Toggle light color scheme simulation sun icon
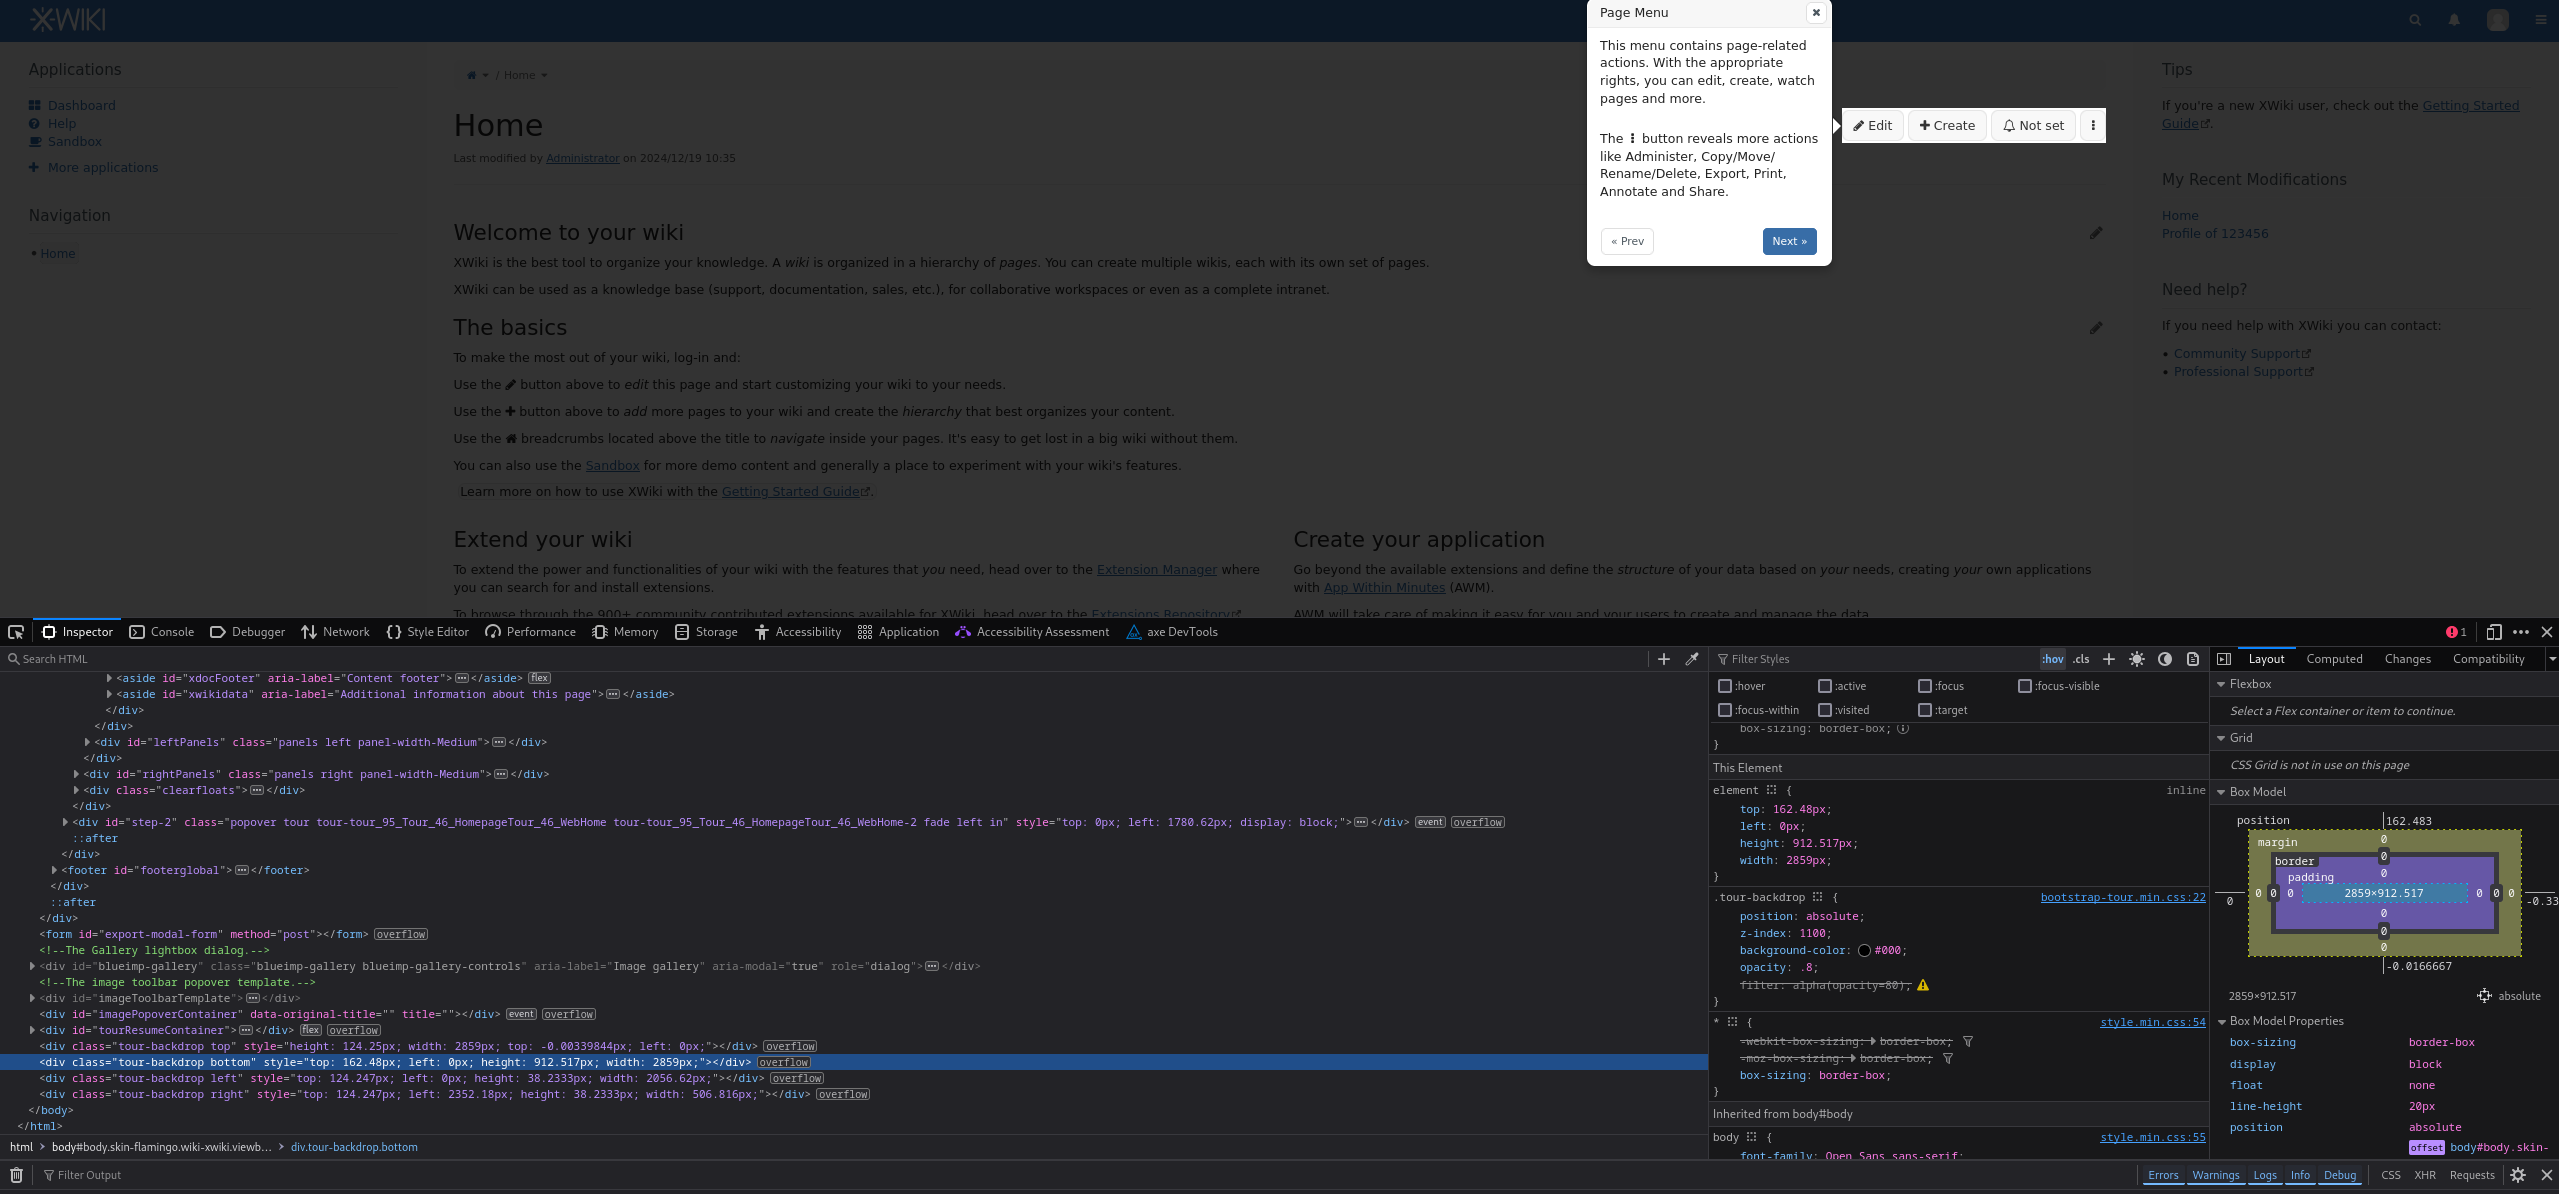Screen dimensions: 2559x1194 (x=2137, y=659)
